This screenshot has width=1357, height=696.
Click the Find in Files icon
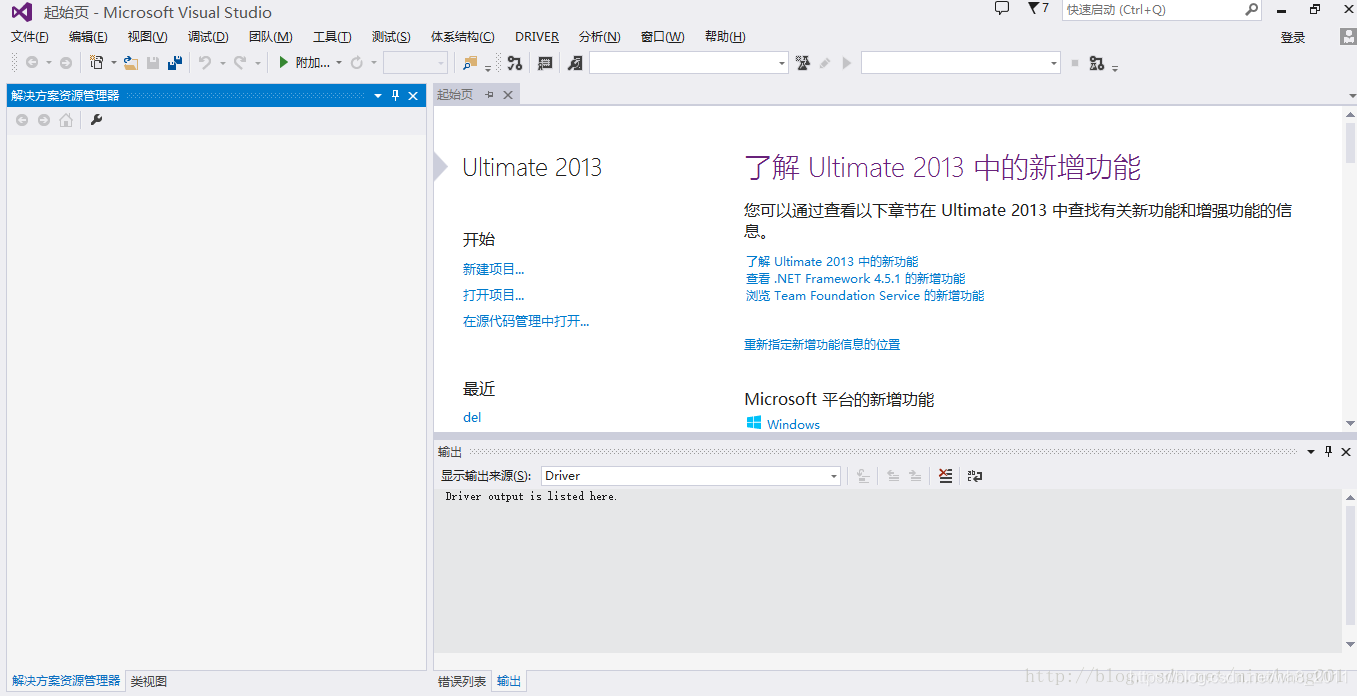tap(470, 63)
